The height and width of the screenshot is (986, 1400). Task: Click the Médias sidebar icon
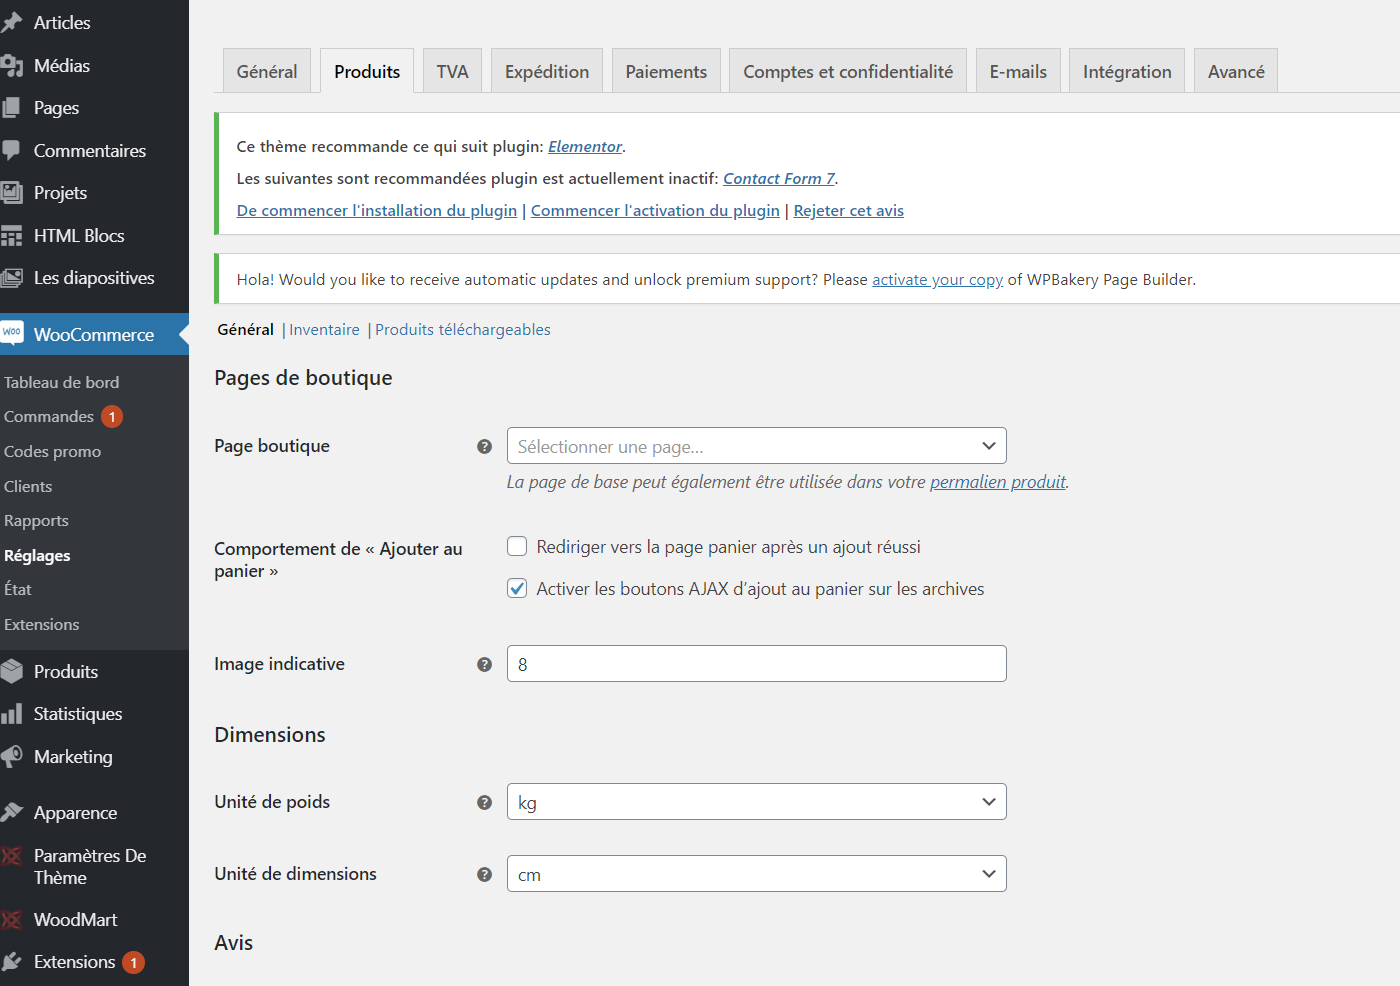12,66
